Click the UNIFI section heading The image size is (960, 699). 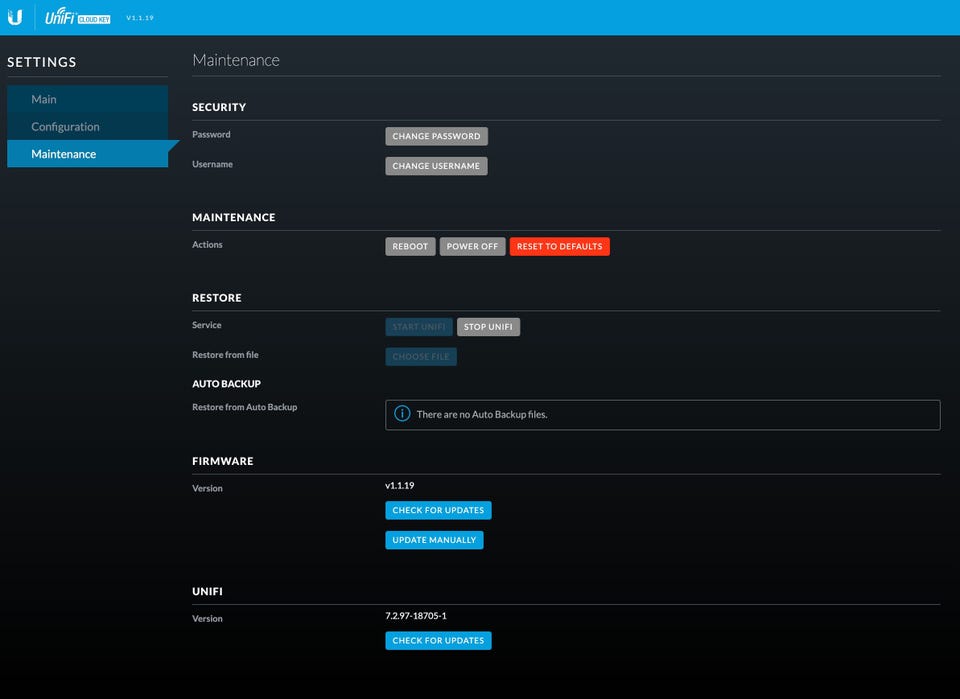[x=208, y=591]
